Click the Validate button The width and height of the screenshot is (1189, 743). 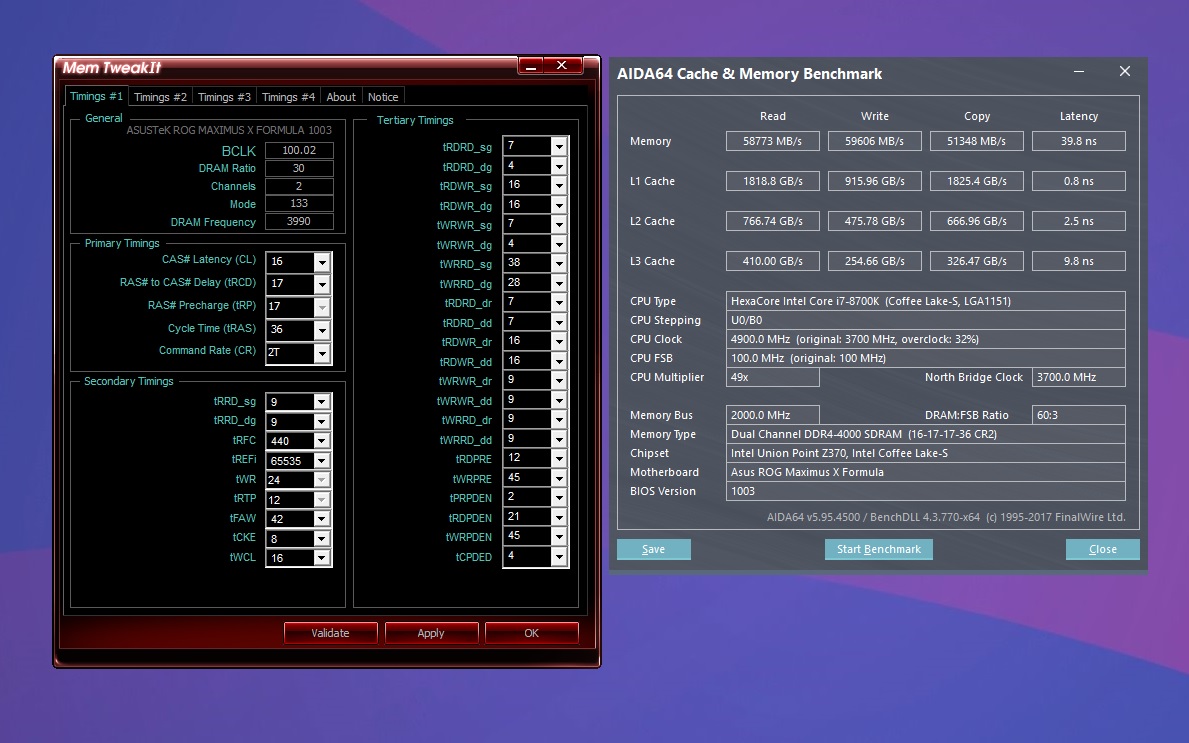[x=331, y=633]
